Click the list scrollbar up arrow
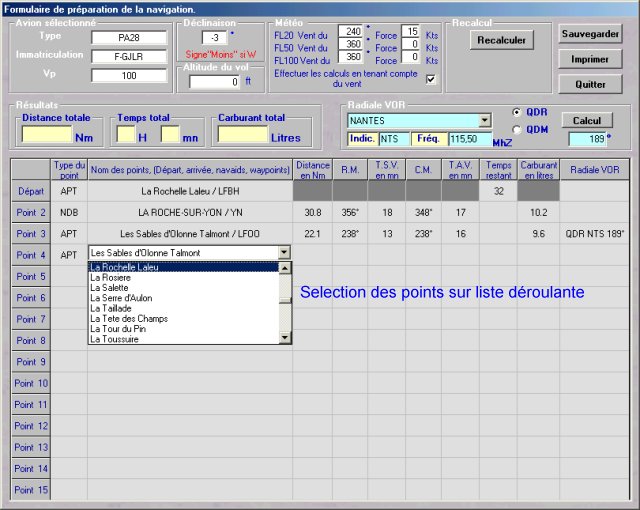 [x=285, y=268]
